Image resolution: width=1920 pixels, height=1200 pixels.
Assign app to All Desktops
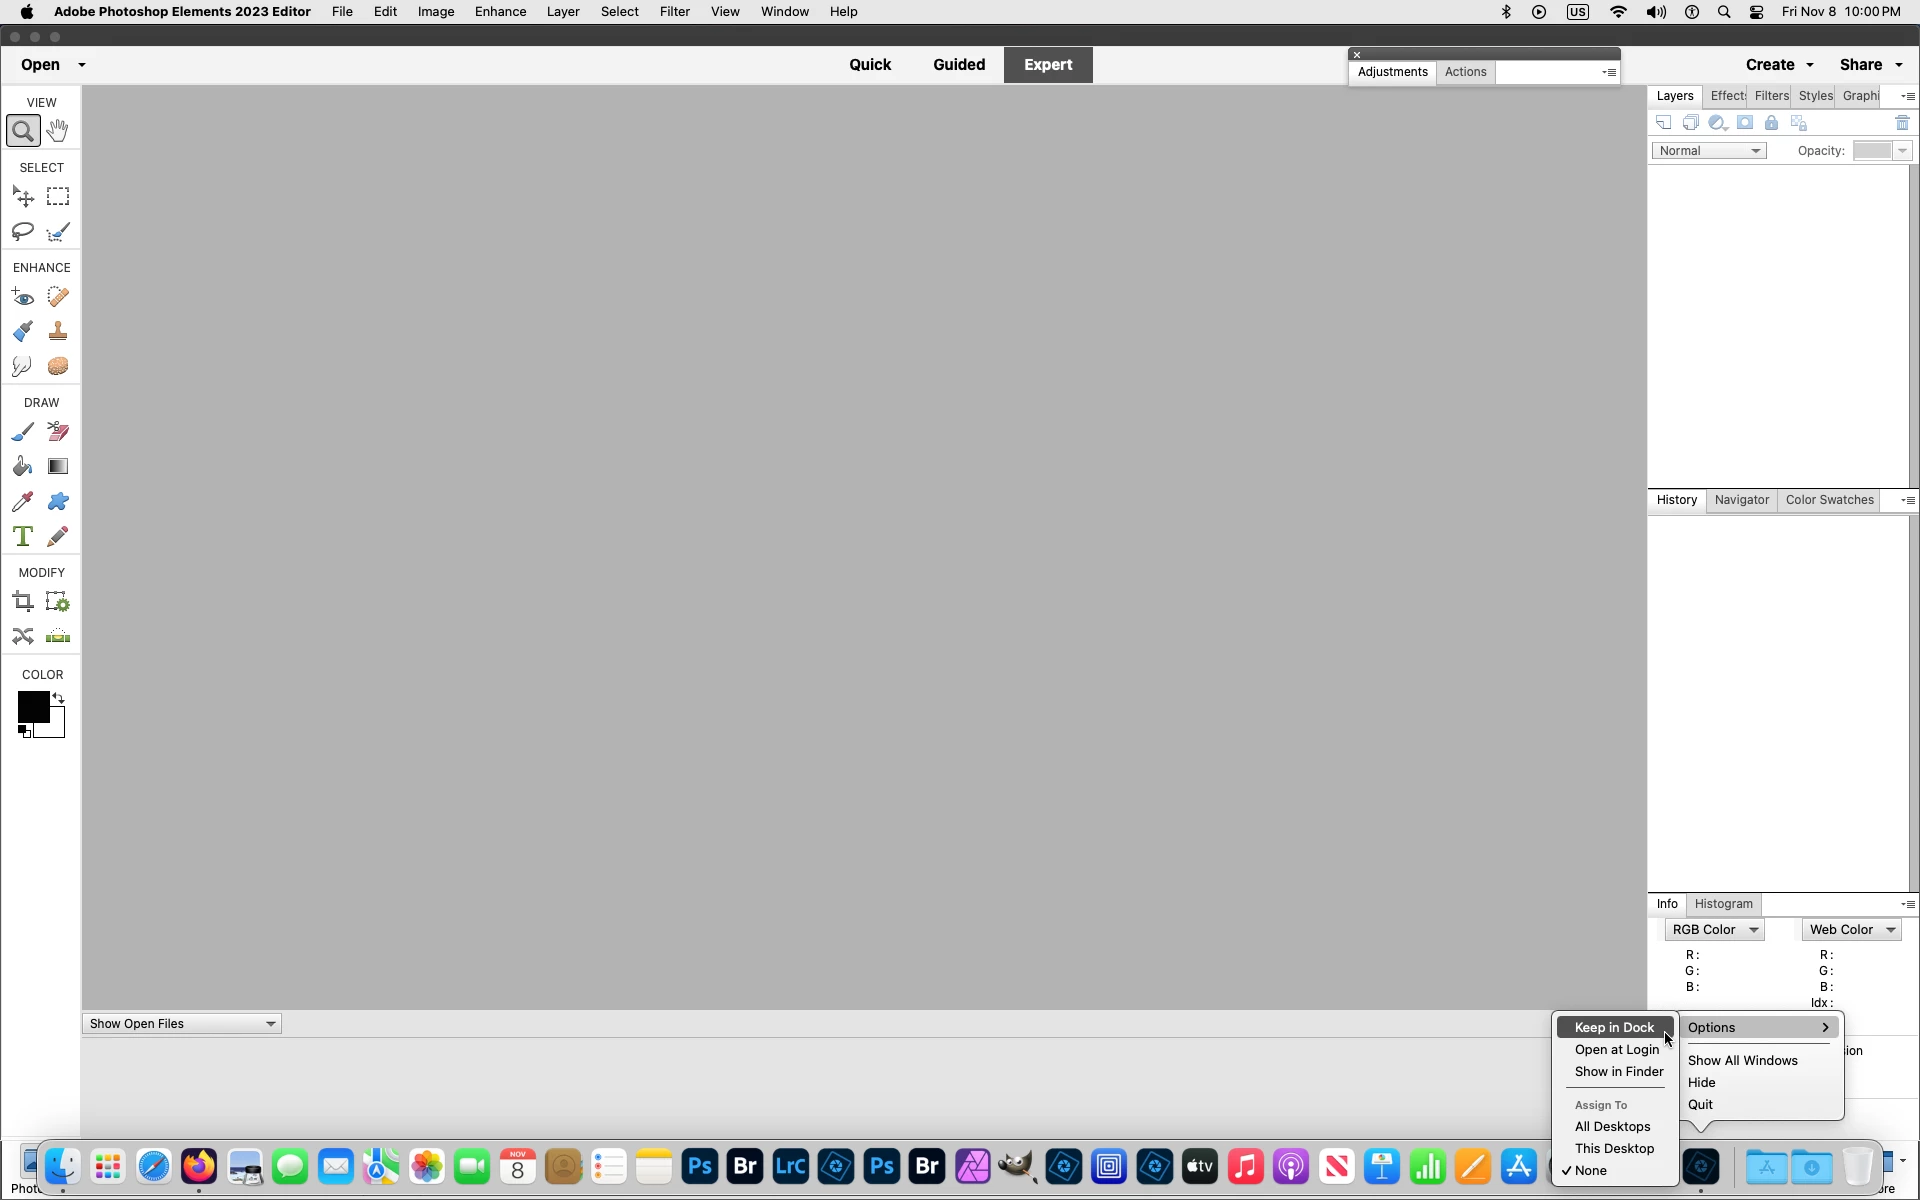coord(1612,1127)
